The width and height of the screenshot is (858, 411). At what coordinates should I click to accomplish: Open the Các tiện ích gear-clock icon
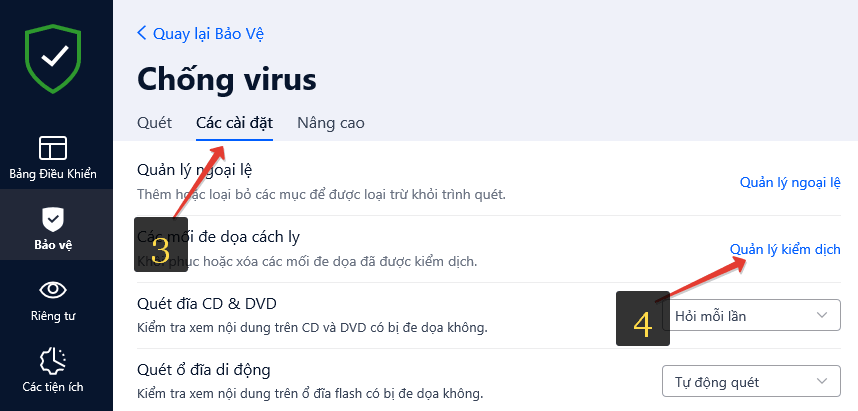coord(53,360)
